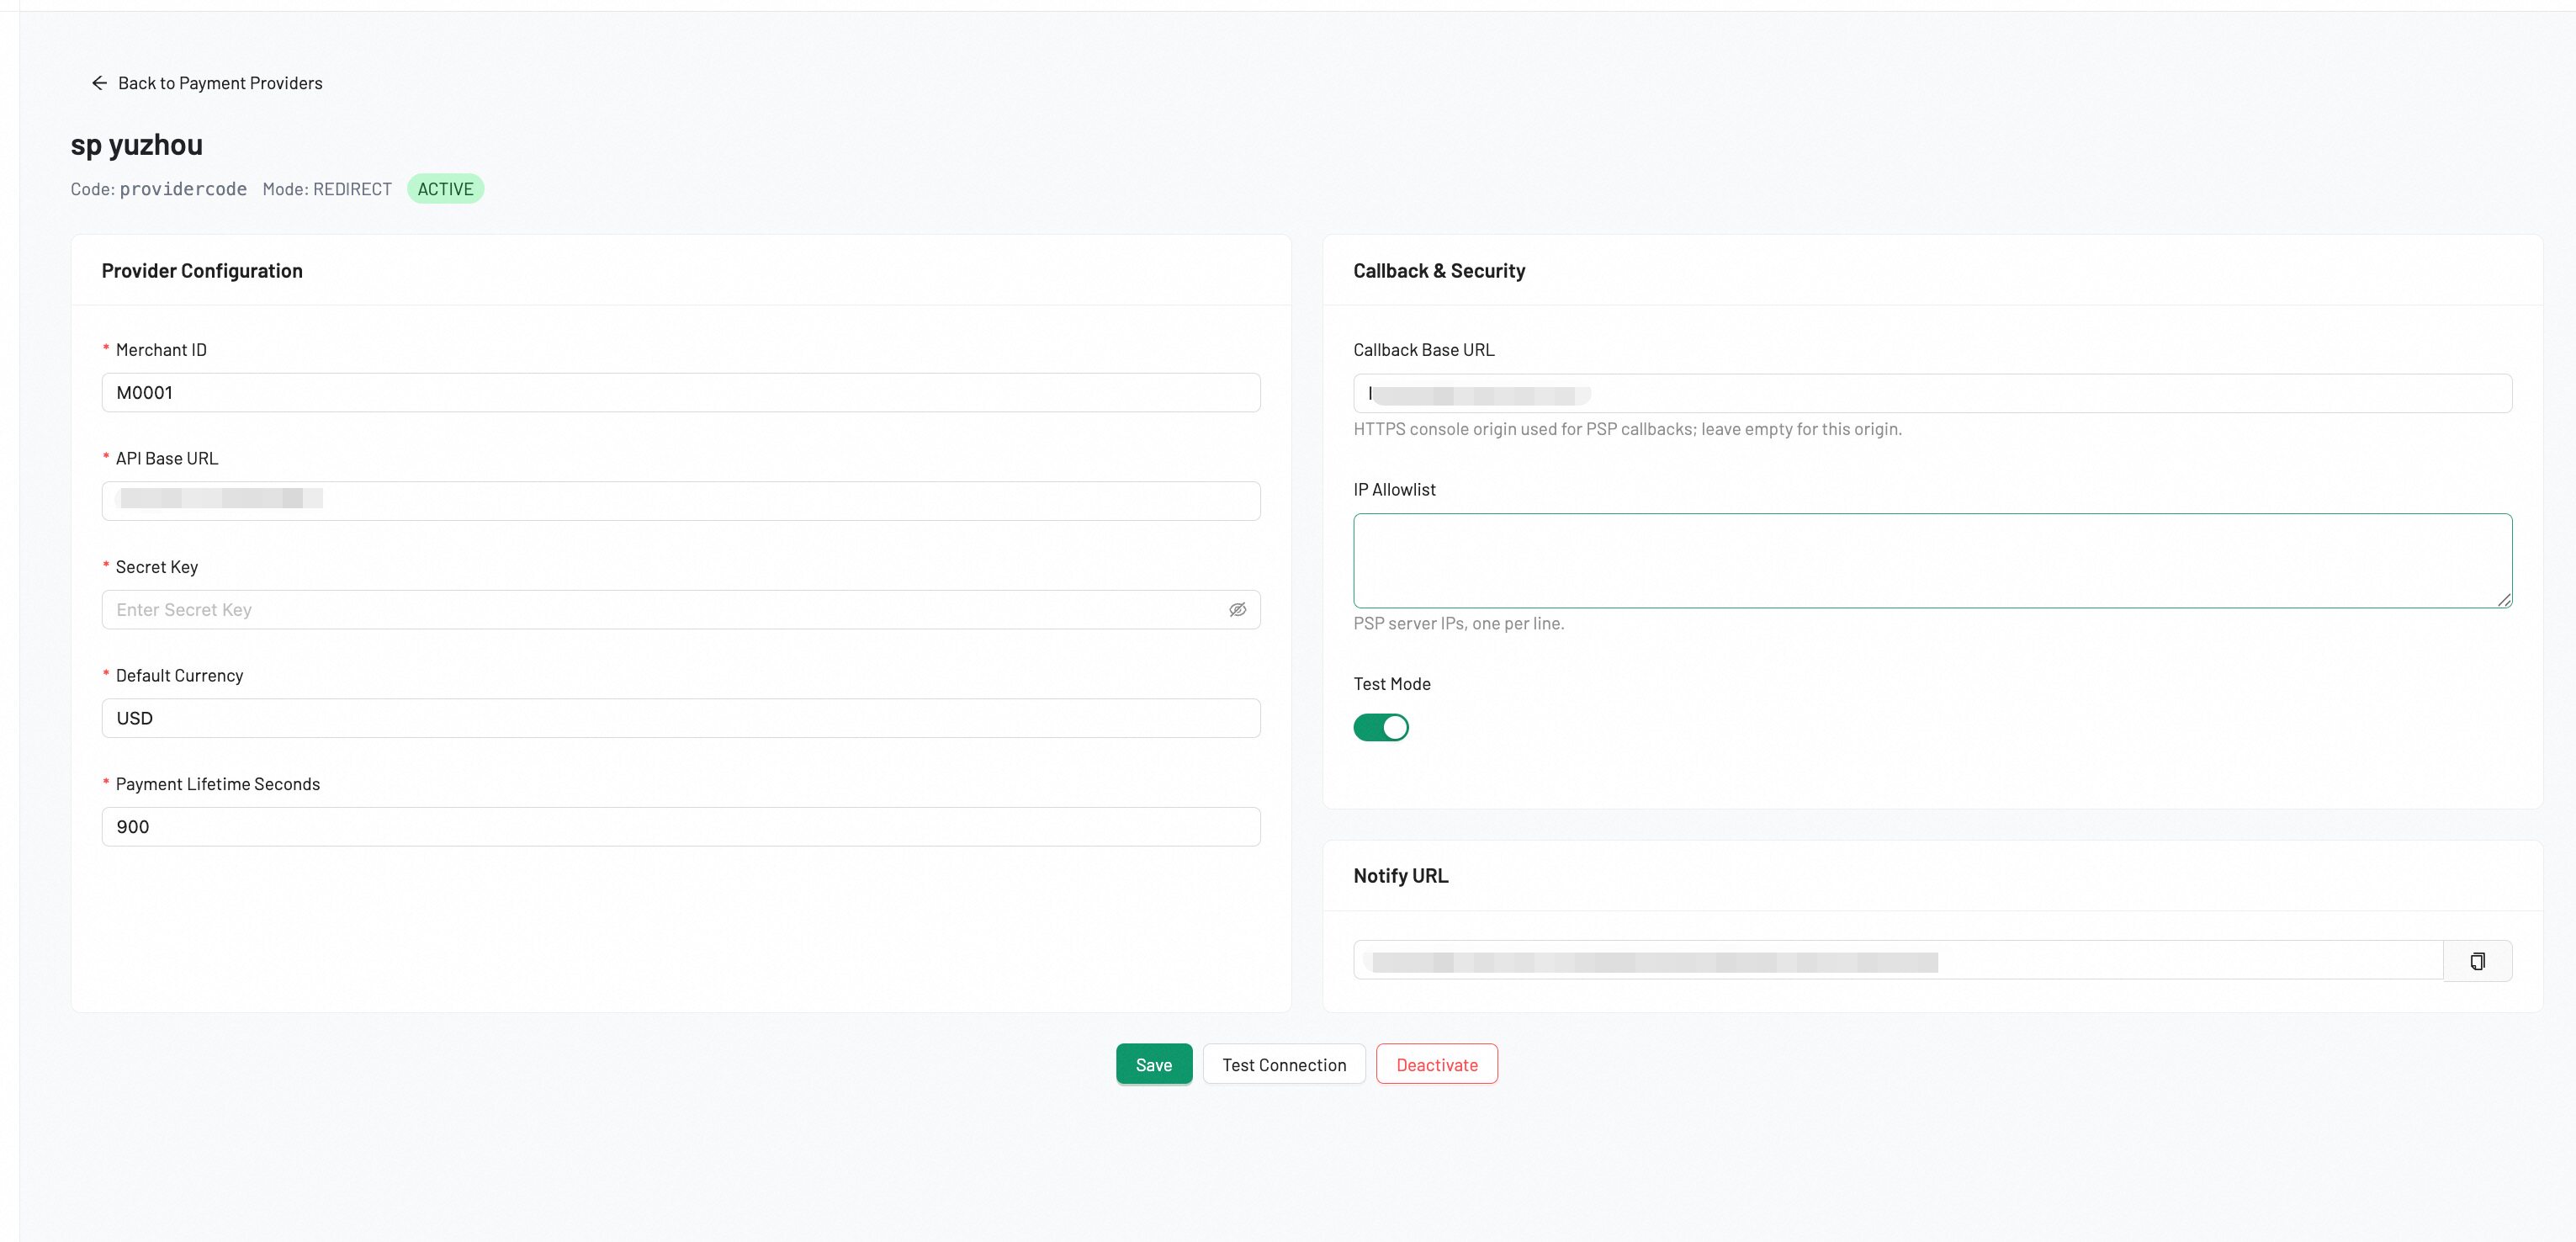The height and width of the screenshot is (1242, 2576).
Task: Open Back to Payment Providers link
Action: coord(207,83)
